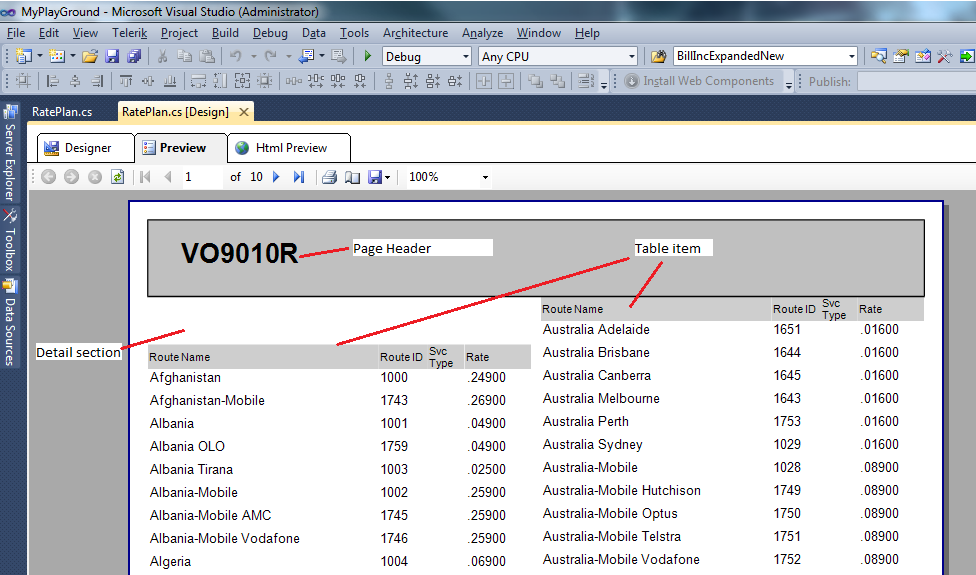Viewport: 976px width, 575px height.
Task: Expand the Add New Item dropdown arrow
Action: [73, 56]
